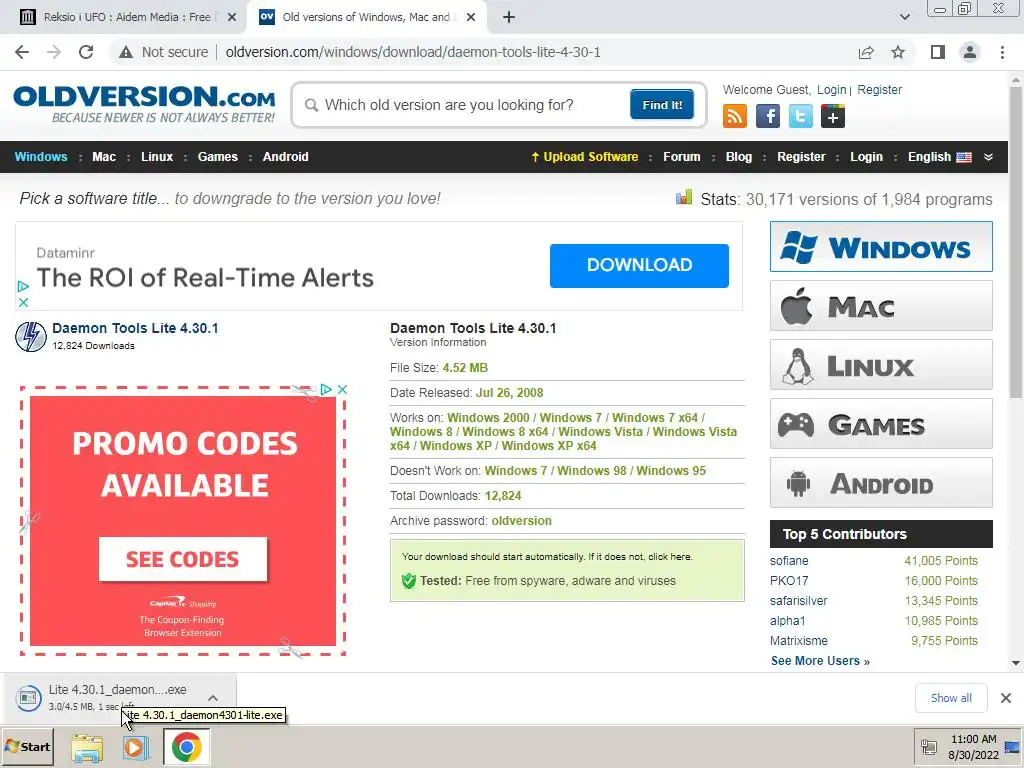Screen dimensions: 1024x768
Task: Open the Facebook social icon
Action: pyautogui.click(x=767, y=116)
